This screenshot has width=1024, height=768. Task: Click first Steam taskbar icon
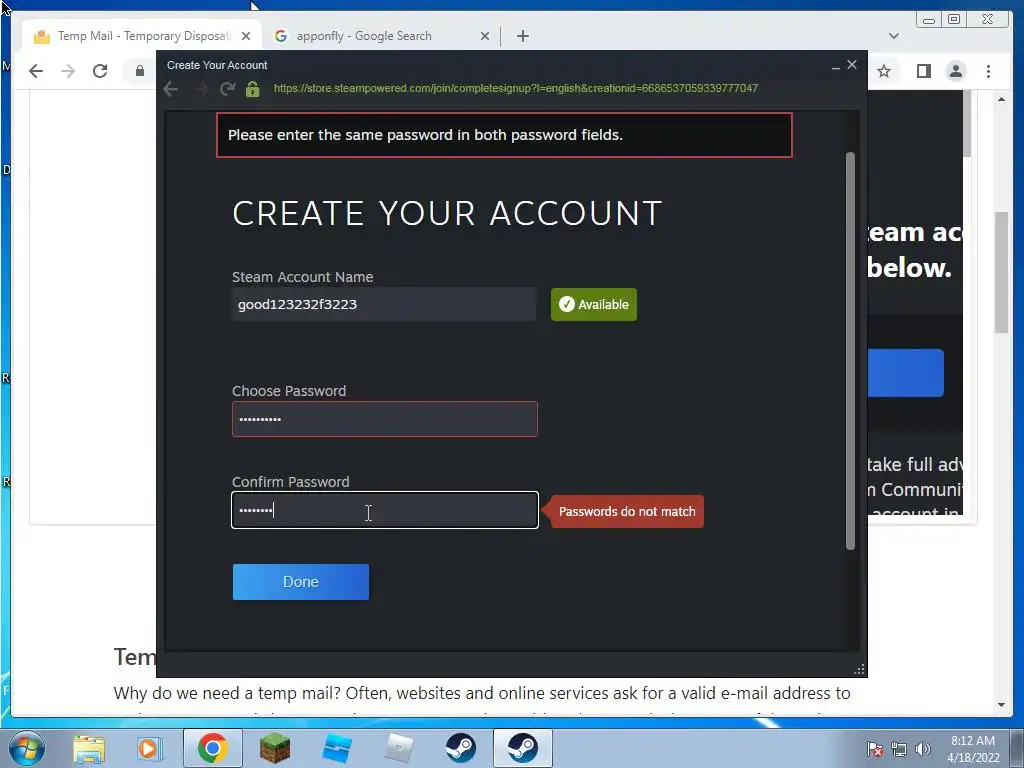click(460, 748)
